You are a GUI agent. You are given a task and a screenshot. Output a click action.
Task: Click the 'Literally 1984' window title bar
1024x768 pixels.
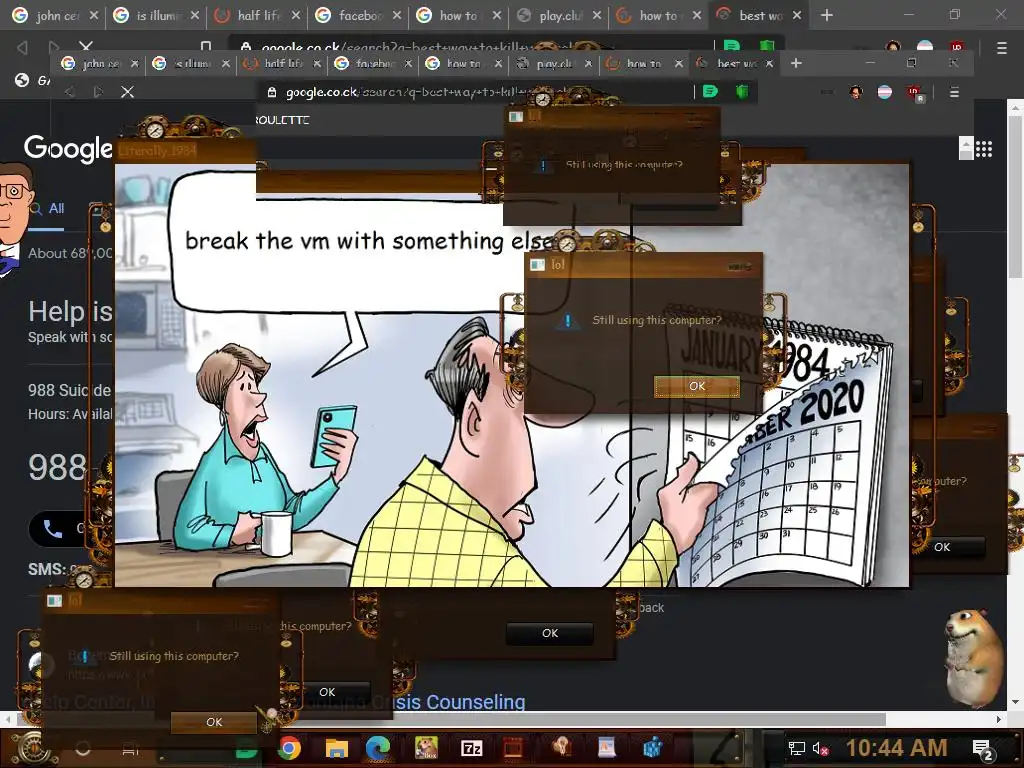pyautogui.click(x=185, y=151)
